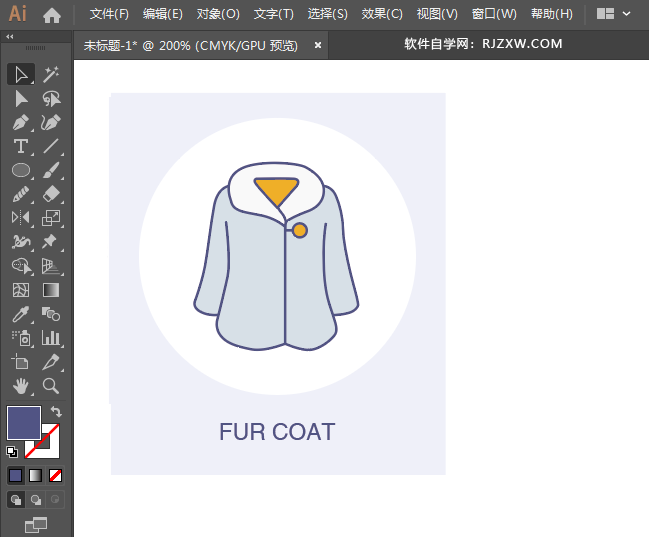The height and width of the screenshot is (537, 649).
Task: Enable Draw Inside mode
Action: (x=55, y=500)
